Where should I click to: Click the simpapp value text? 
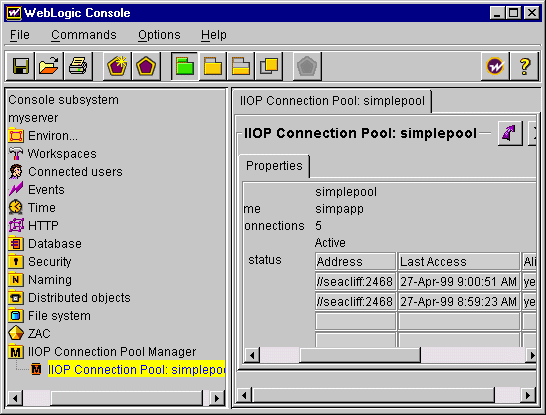pyautogui.click(x=340, y=209)
